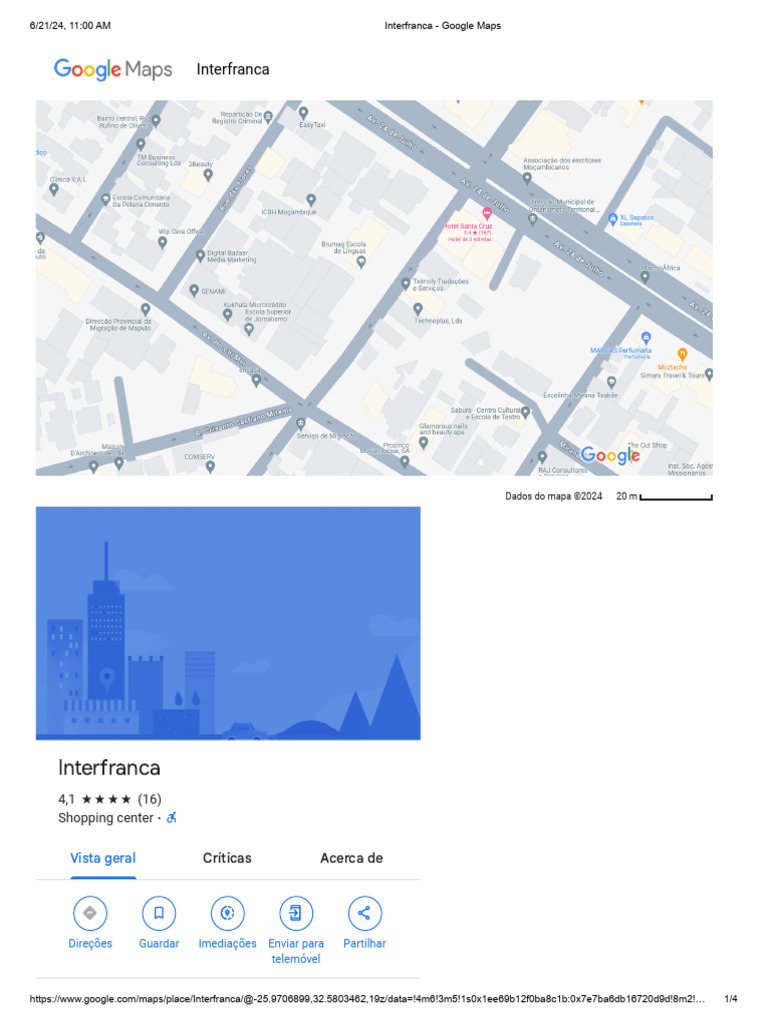Select the Clinica V.A.L map pin
This screenshot has width=768, height=1024.
54,189
